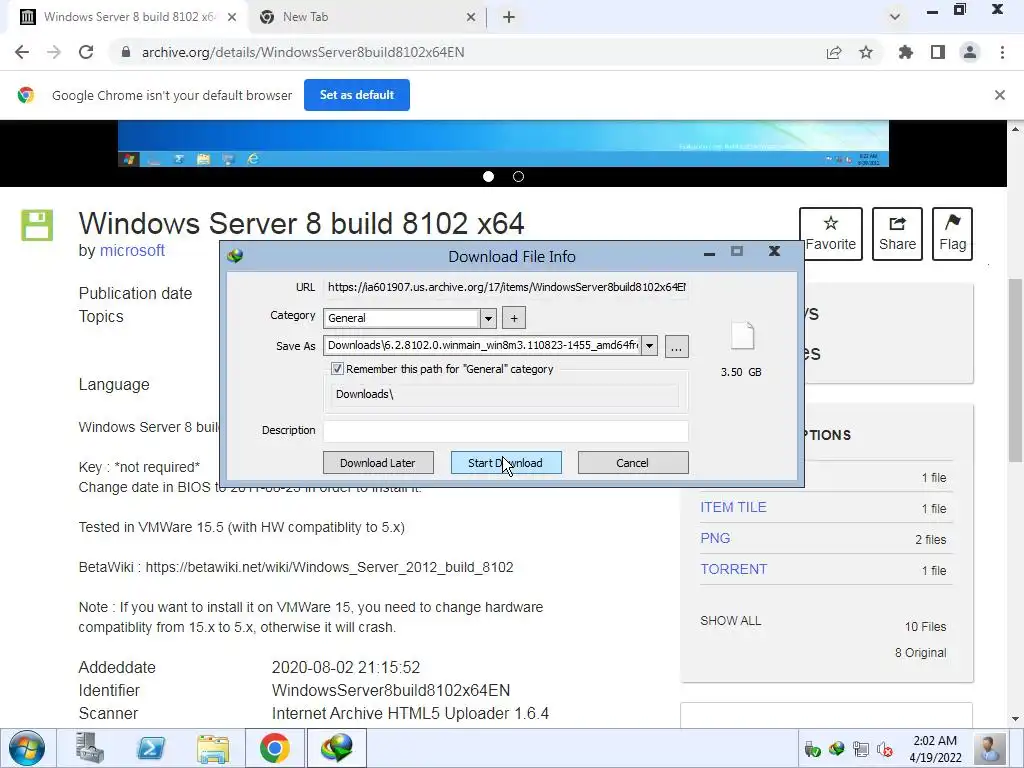Click the Favorite star button
1024x768 pixels.
831,234
